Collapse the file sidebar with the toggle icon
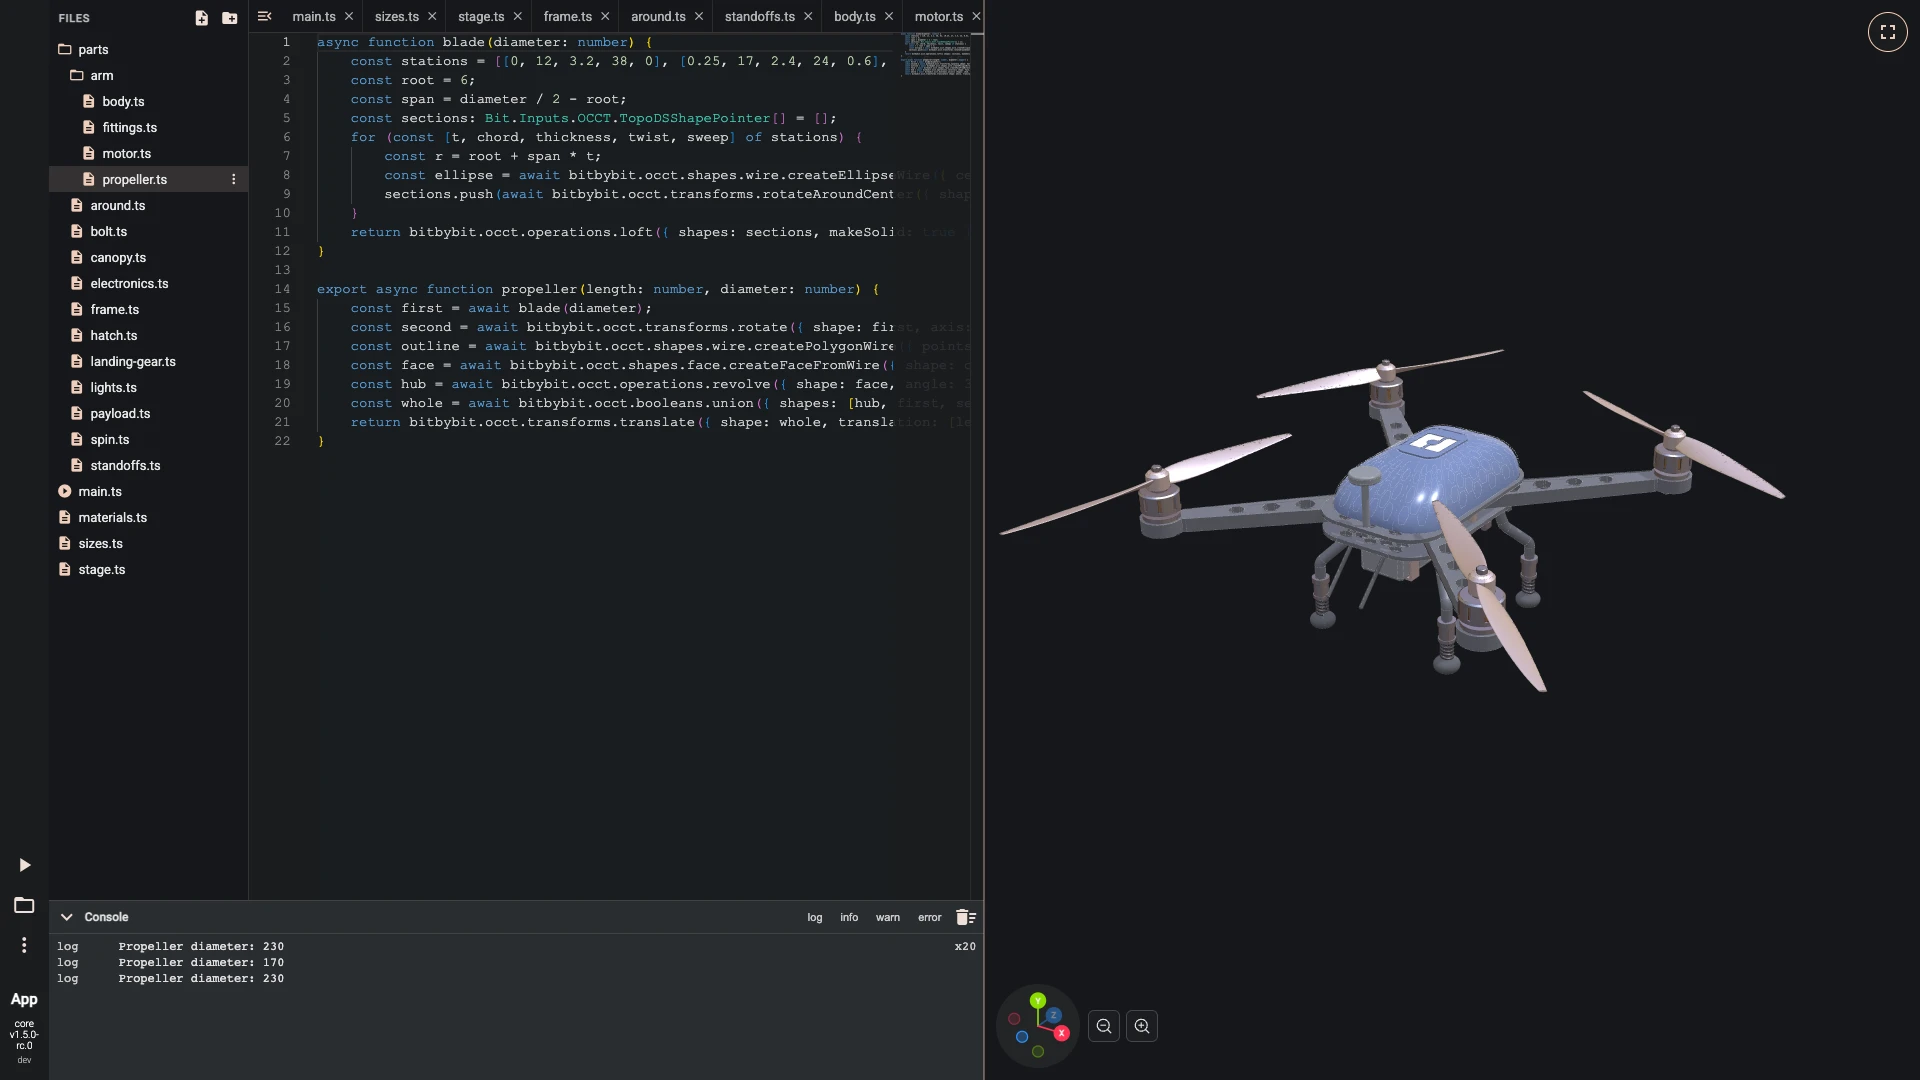The image size is (1920, 1080). pos(264,16)
